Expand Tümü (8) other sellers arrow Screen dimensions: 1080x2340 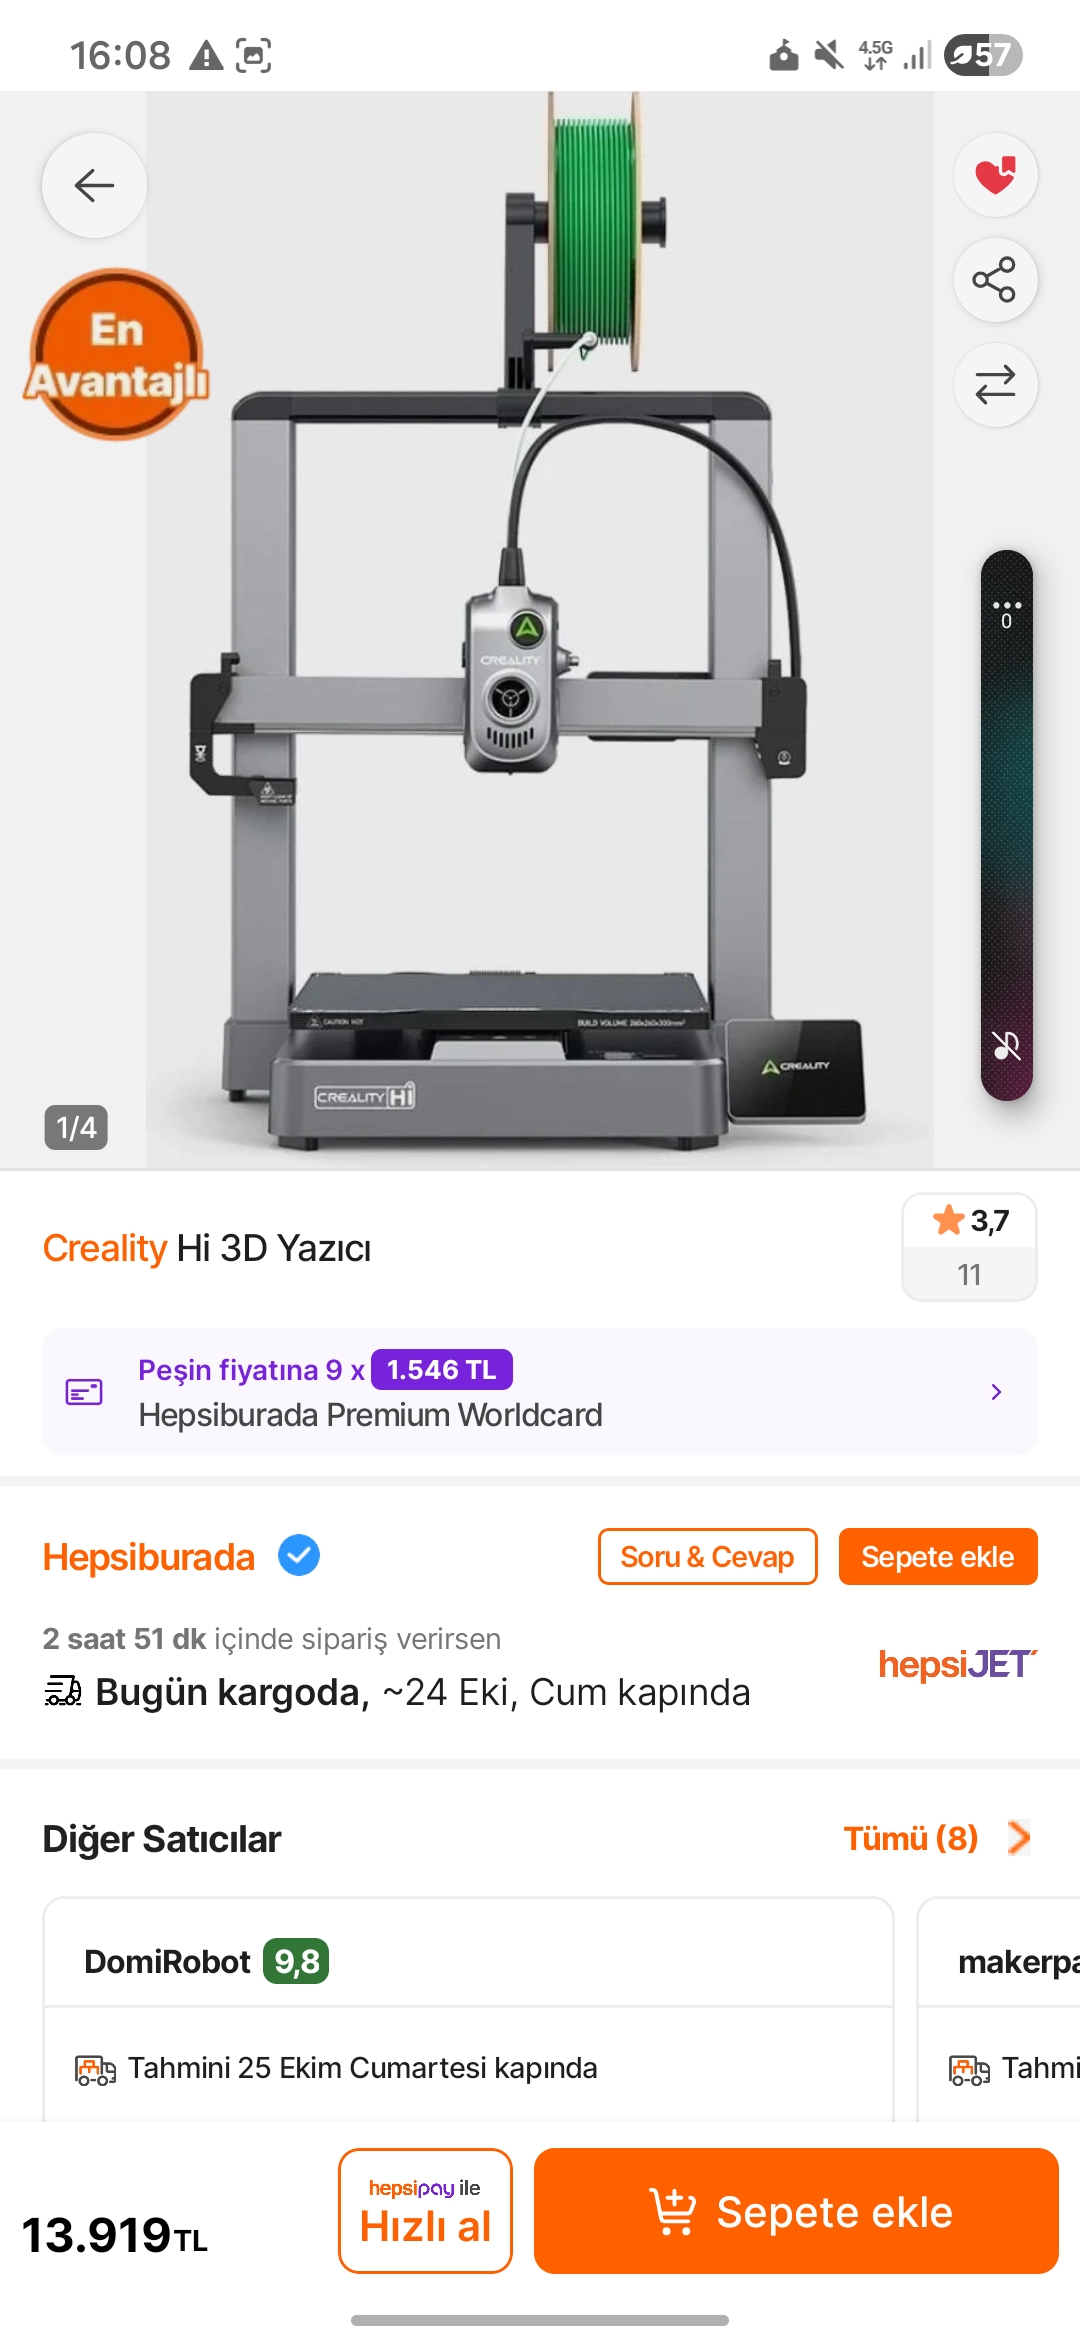pyautogui.click(x=1018, y=1837)
